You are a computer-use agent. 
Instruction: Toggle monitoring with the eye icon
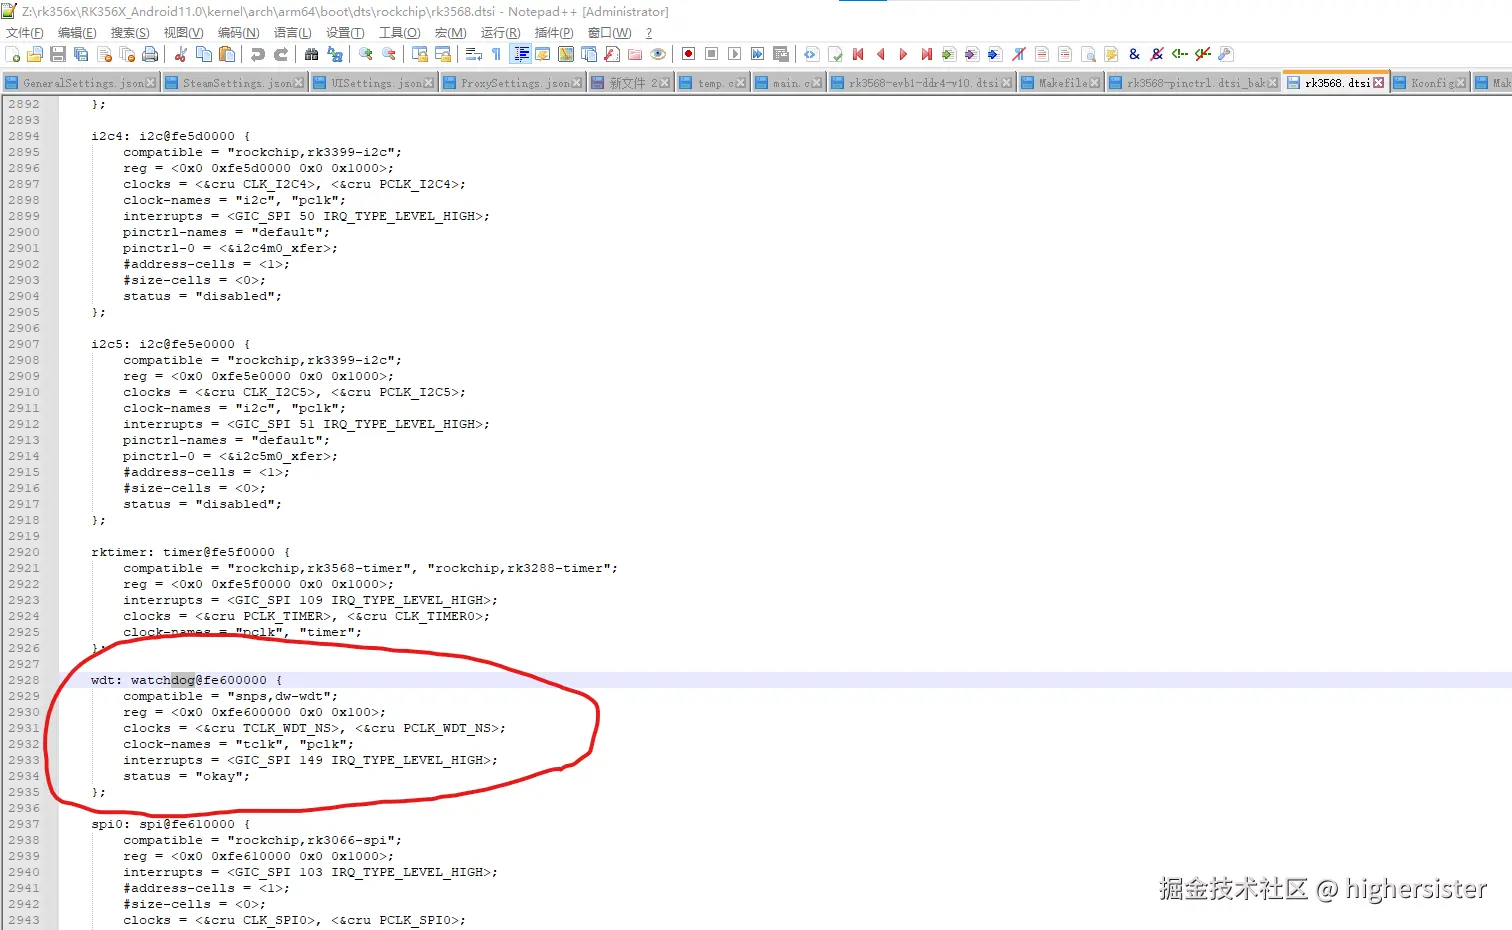[658, 54]
